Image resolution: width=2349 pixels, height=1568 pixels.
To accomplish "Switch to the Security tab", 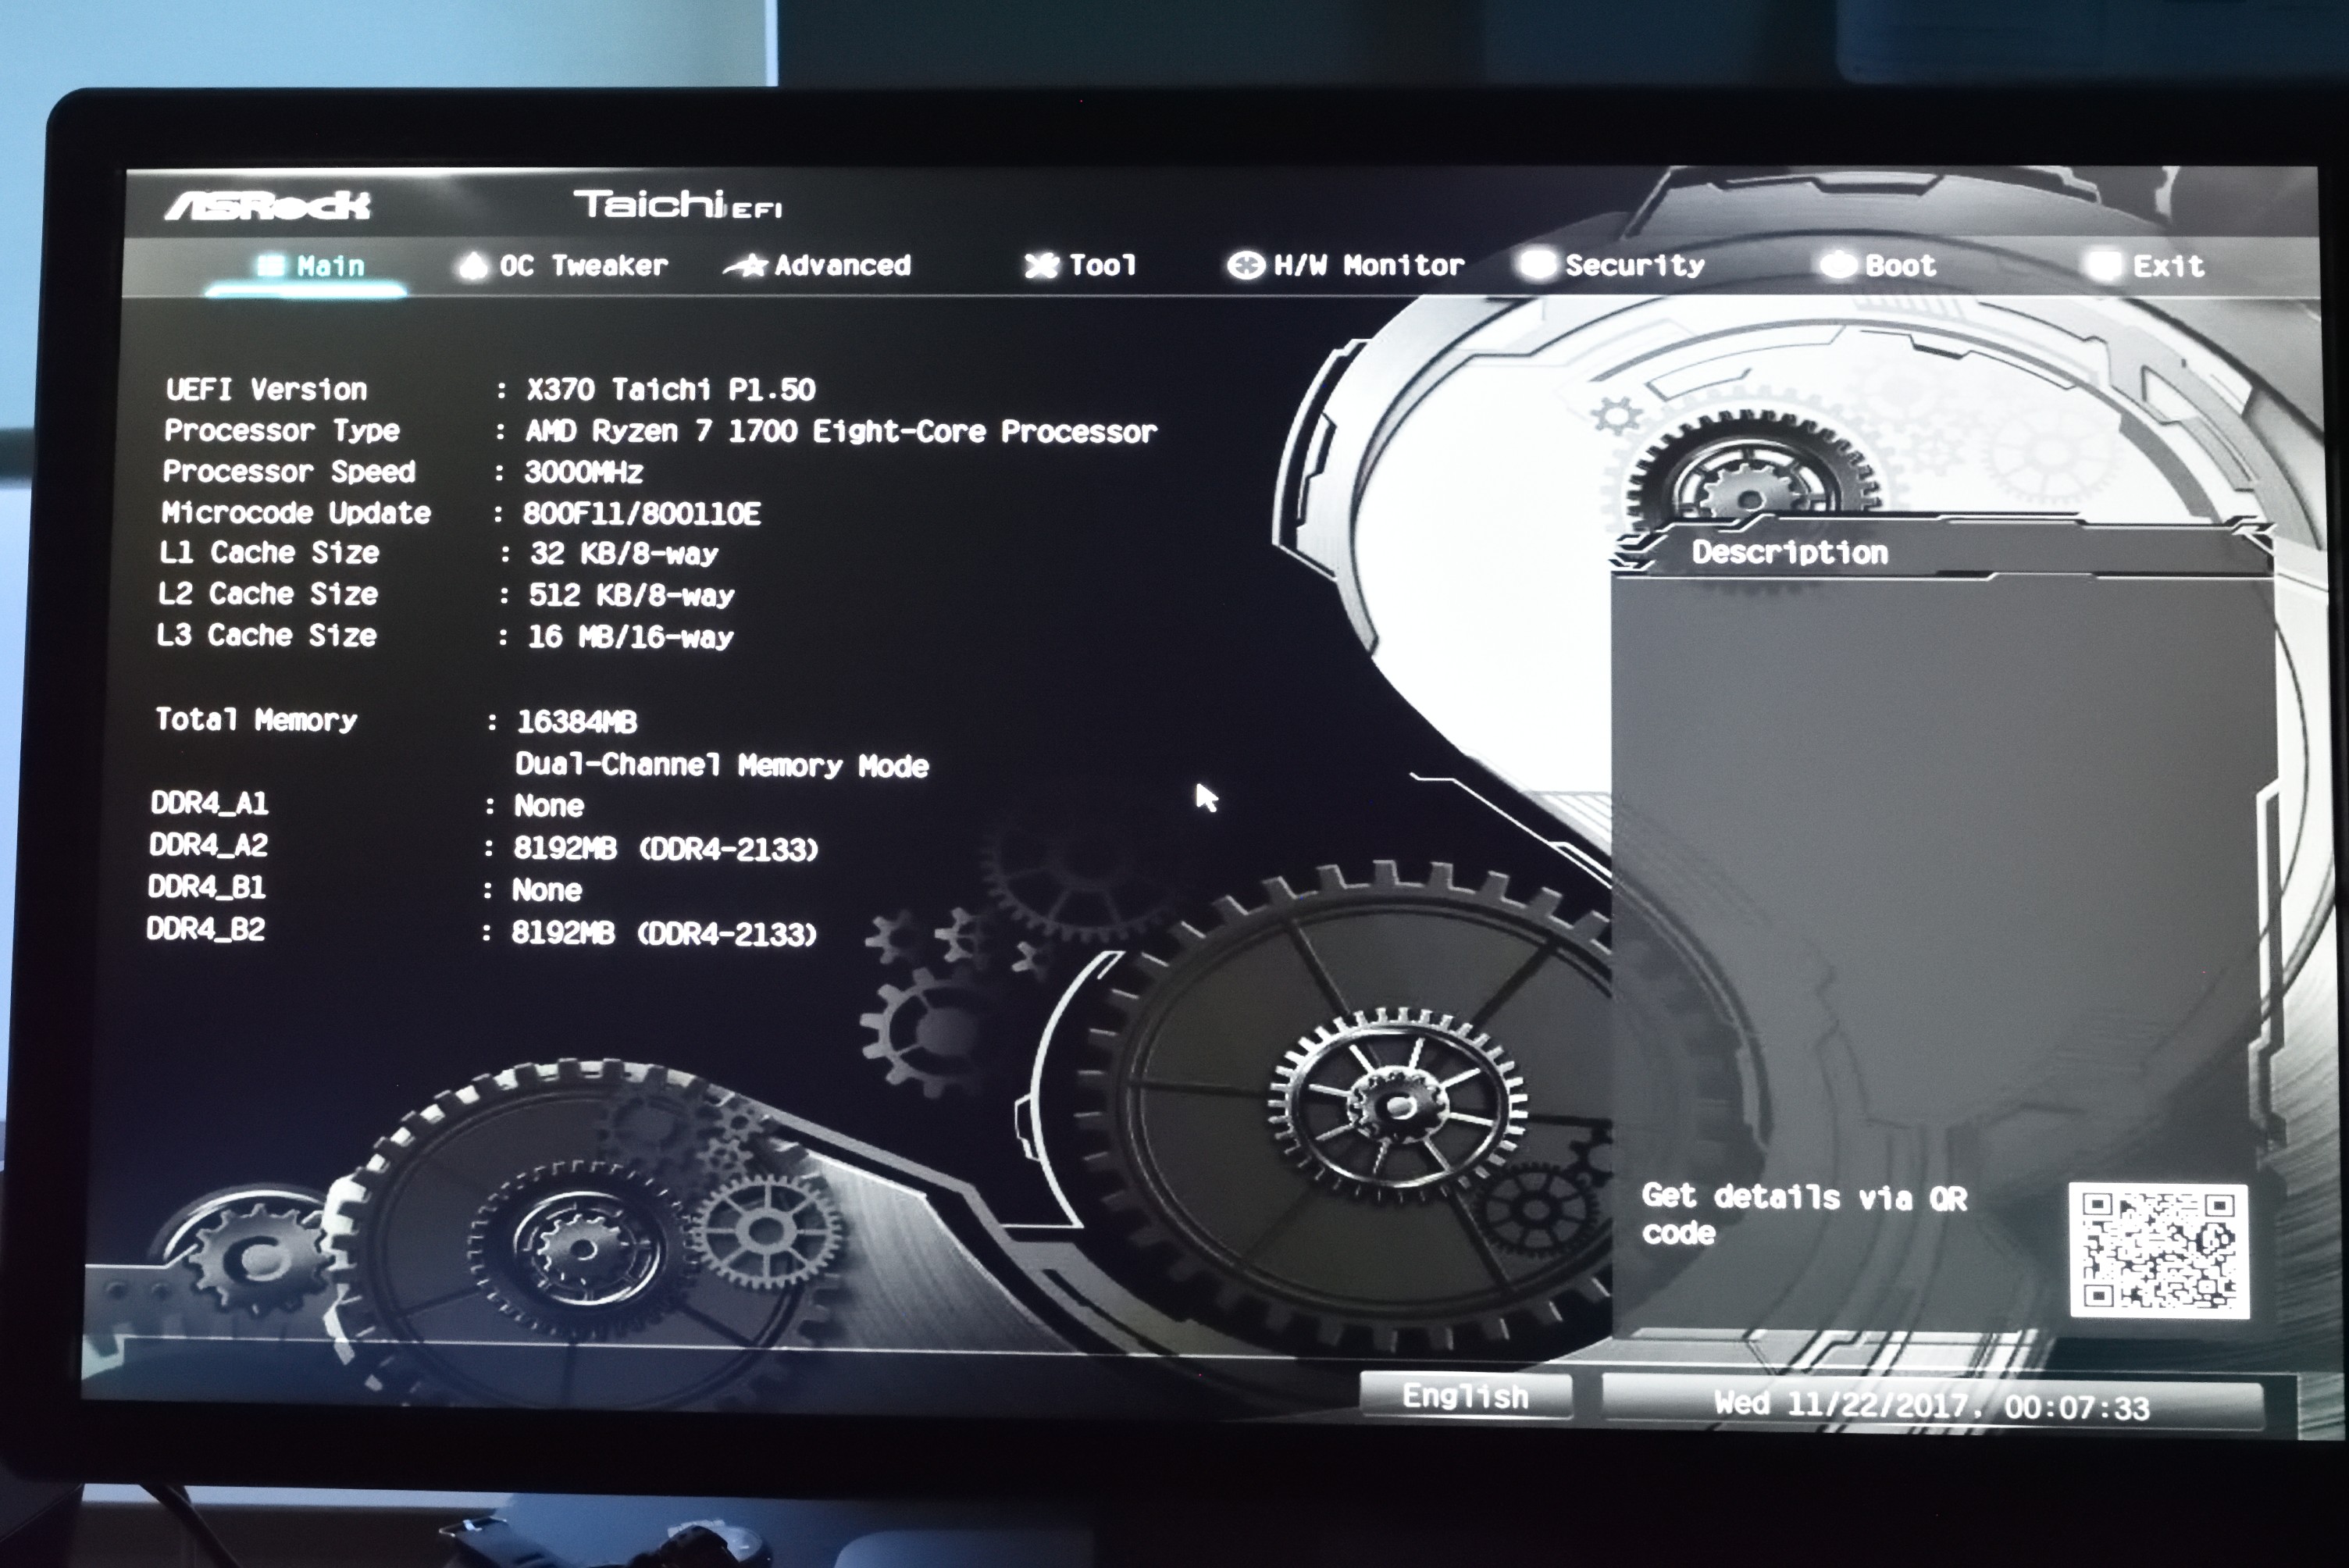I will [1633, 265].
